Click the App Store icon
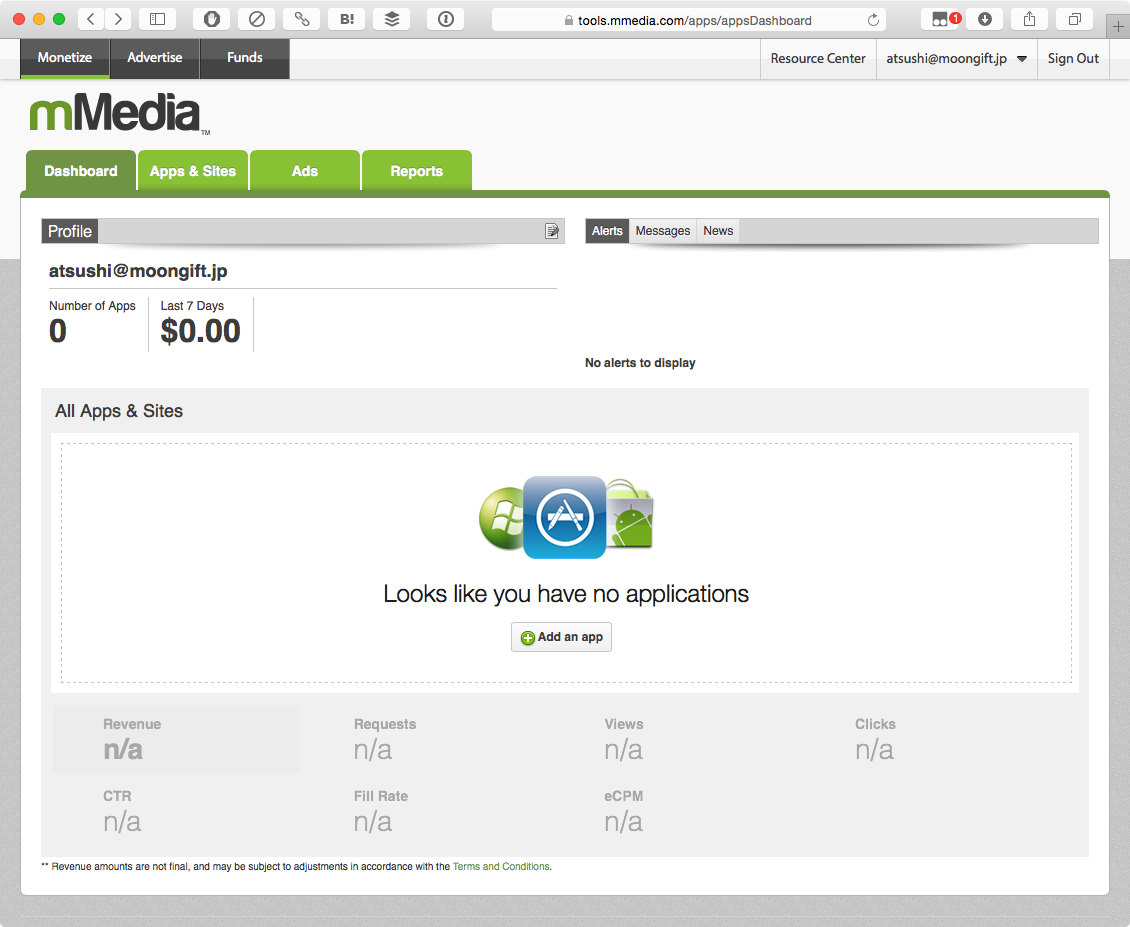The width and height of the screenshot is (1130, 927). pos(564,518)
